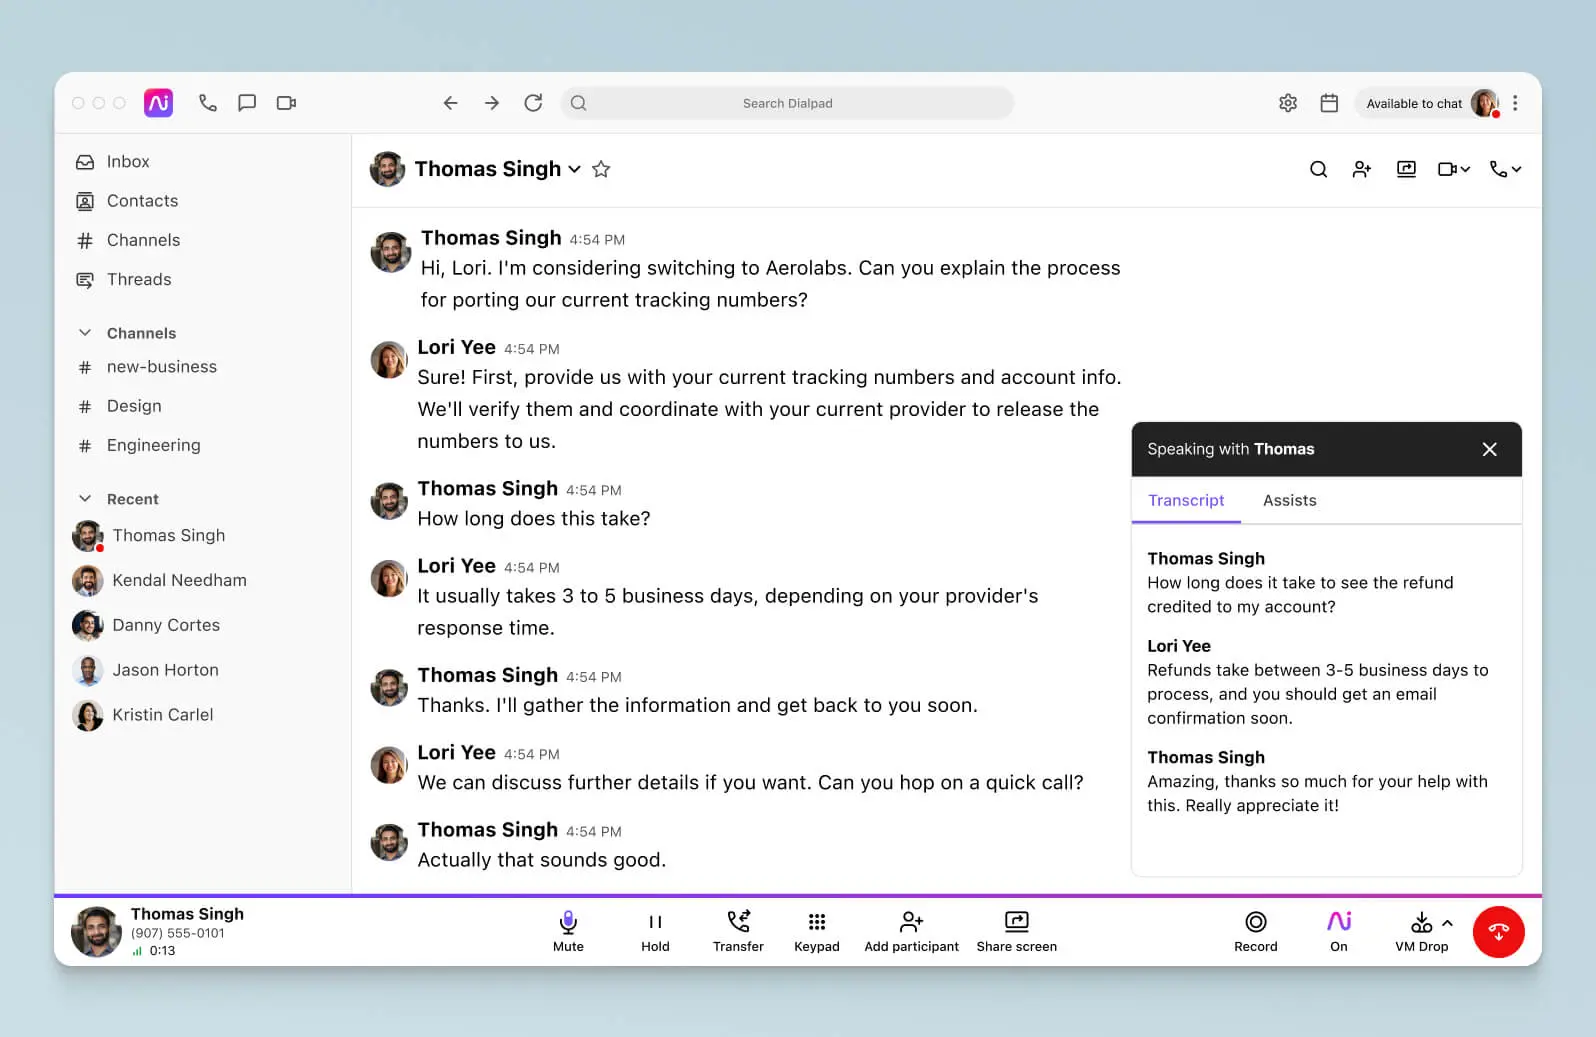
Task: Close the Speaking with Thomas panel
Action: coord(1489,449)
